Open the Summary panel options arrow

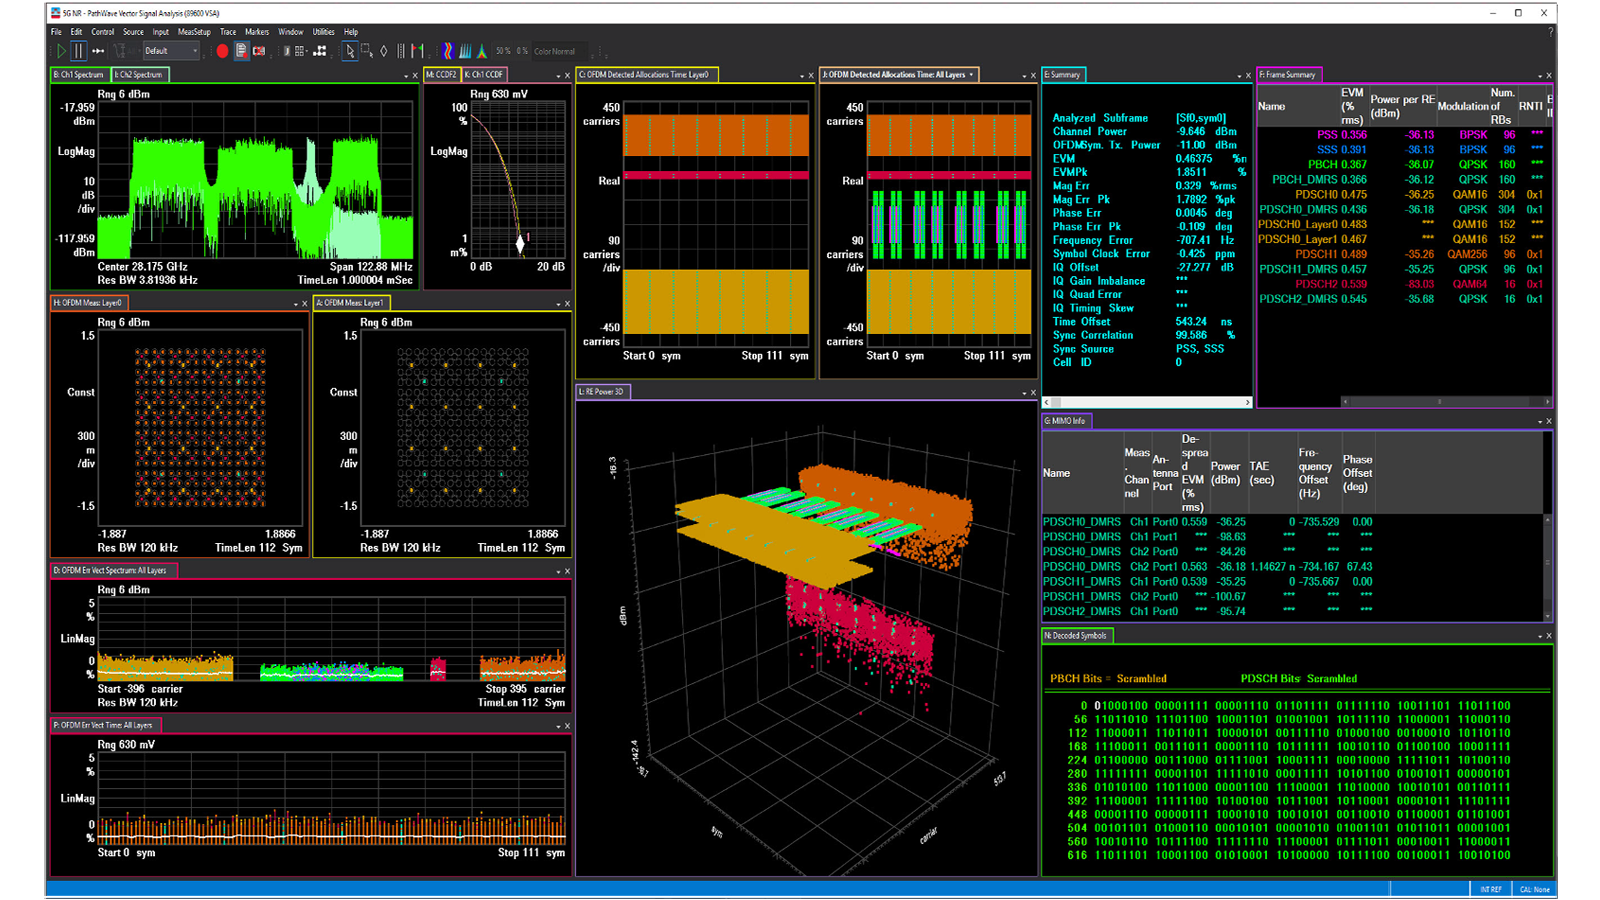click(1239, 76)
